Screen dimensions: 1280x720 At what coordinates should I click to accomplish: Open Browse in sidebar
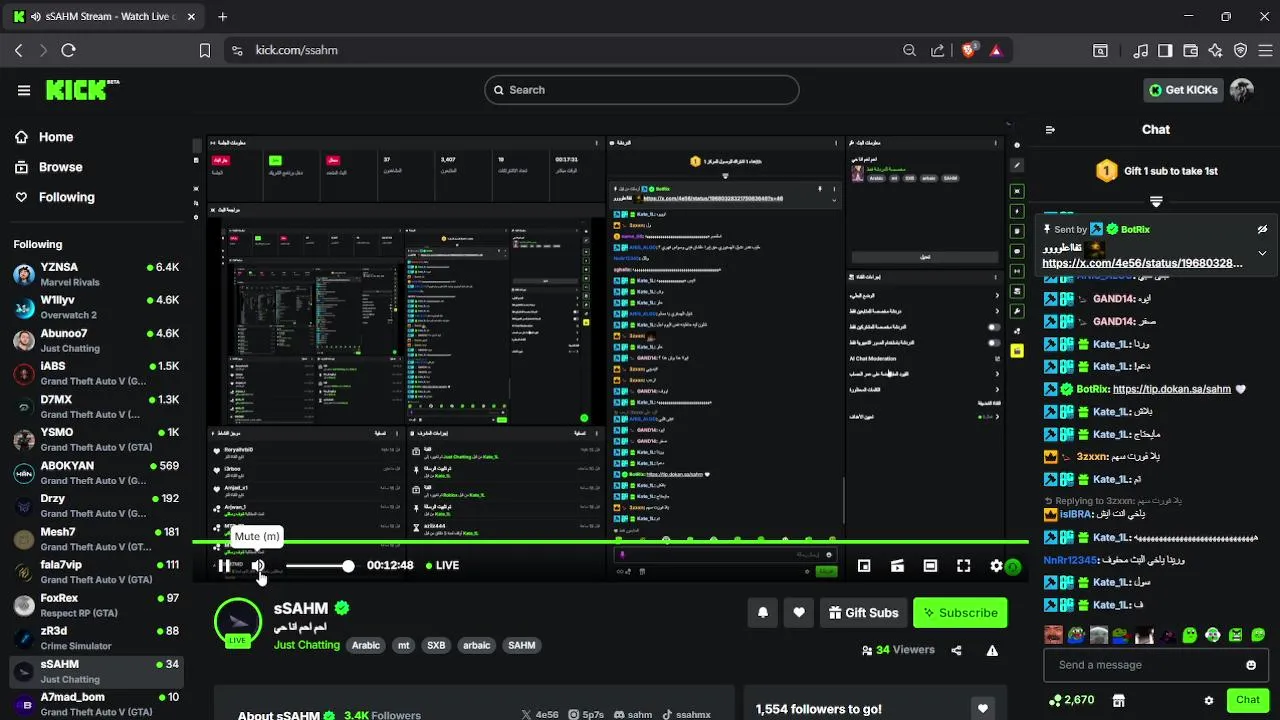(60, 167)
